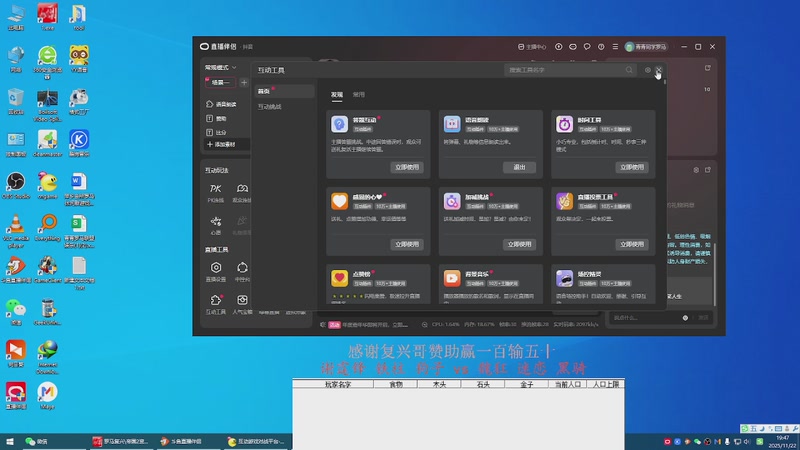Click the magnifier icon in tool search box
This screenshot has width=800, height=450.
click(x=629, y=70)
